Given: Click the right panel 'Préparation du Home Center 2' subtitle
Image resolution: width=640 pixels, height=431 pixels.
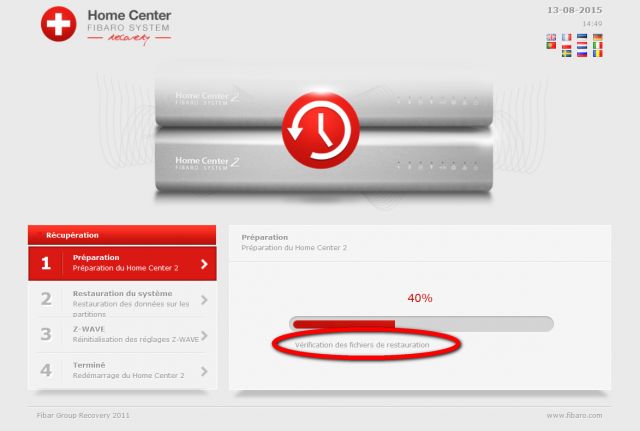Looking at the screenshot, I should pyautogui.click(x=294, y=247).
